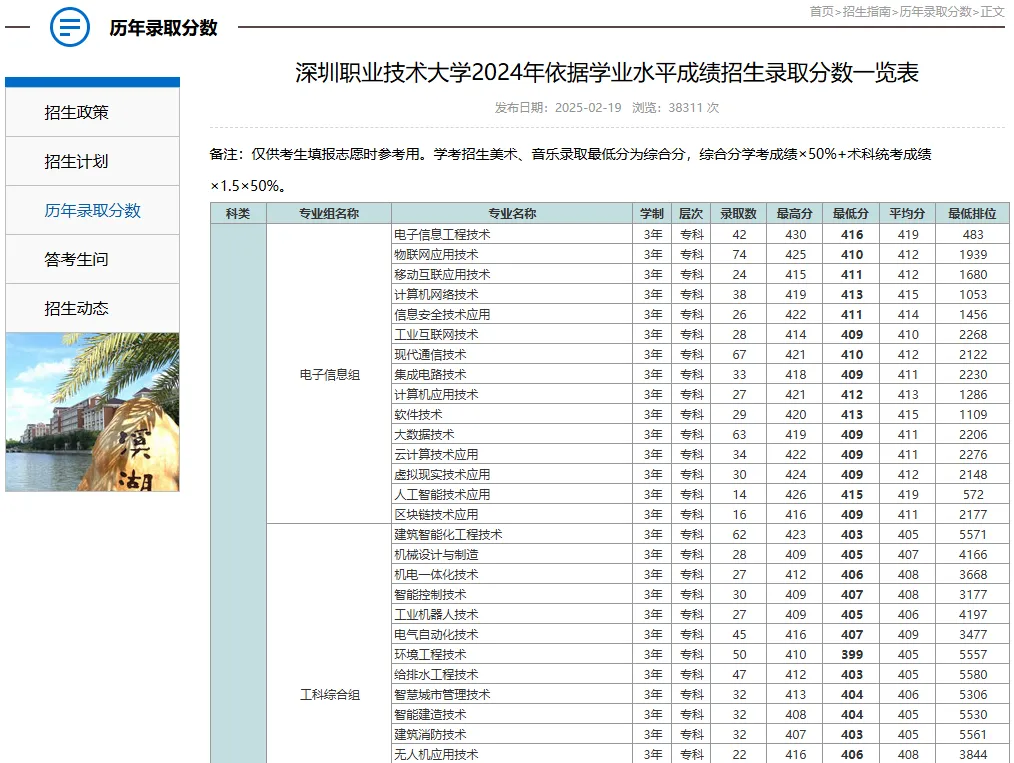This screenshot has width=1014, height=763.
Task: Click the highest score 430 cell
Action: (x=795, y=235)
